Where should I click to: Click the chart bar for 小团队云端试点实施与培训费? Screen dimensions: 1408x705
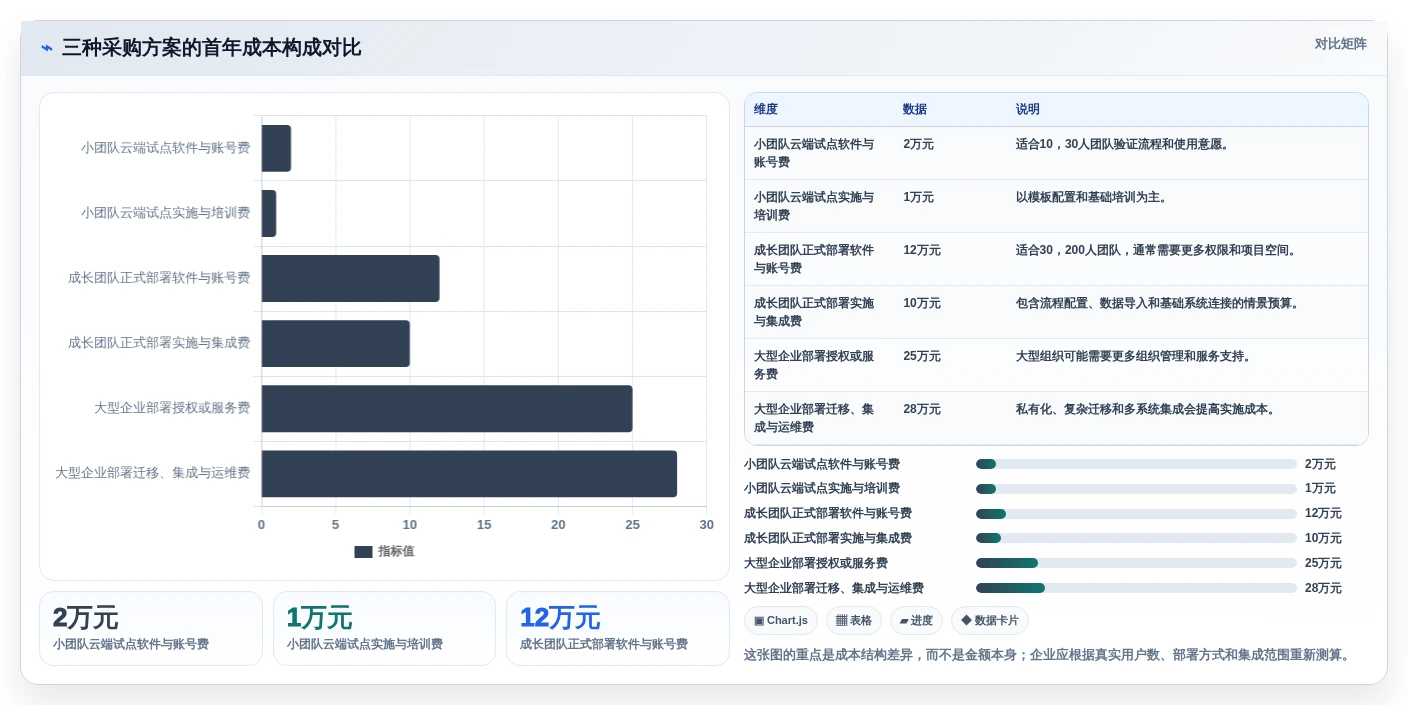tap(269, 213)
